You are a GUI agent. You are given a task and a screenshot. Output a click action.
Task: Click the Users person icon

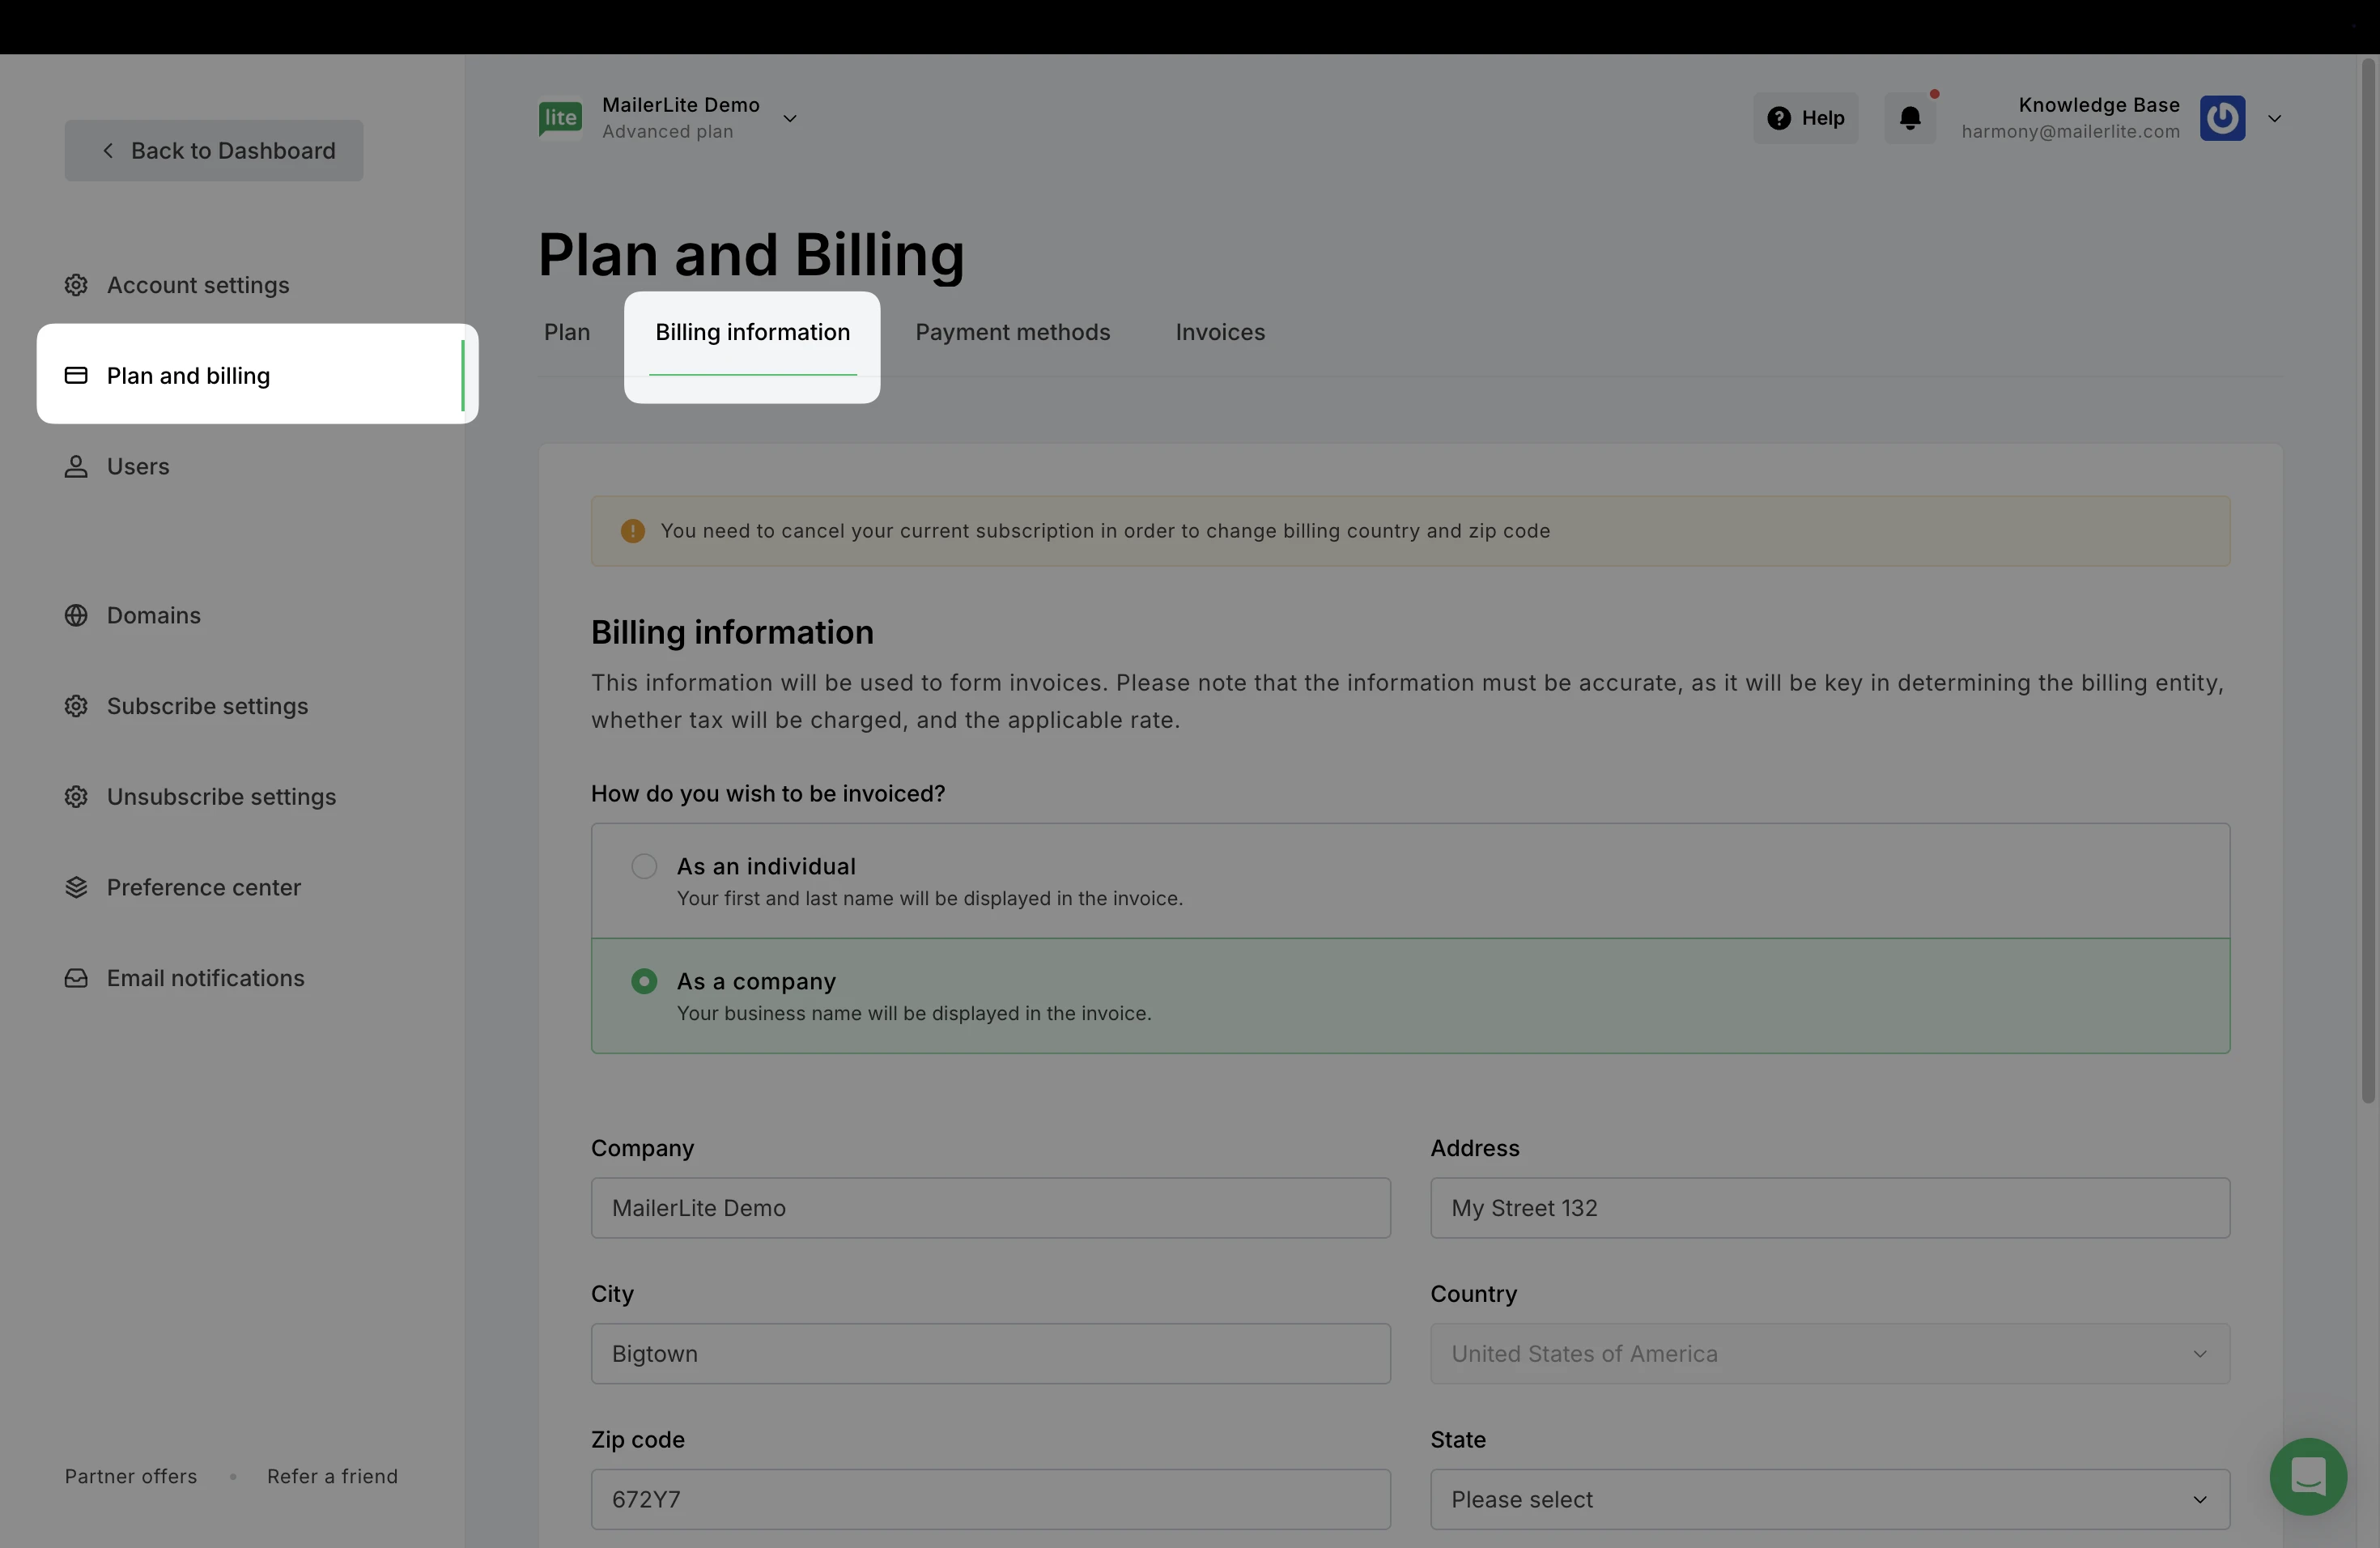(x=76, y=466)
